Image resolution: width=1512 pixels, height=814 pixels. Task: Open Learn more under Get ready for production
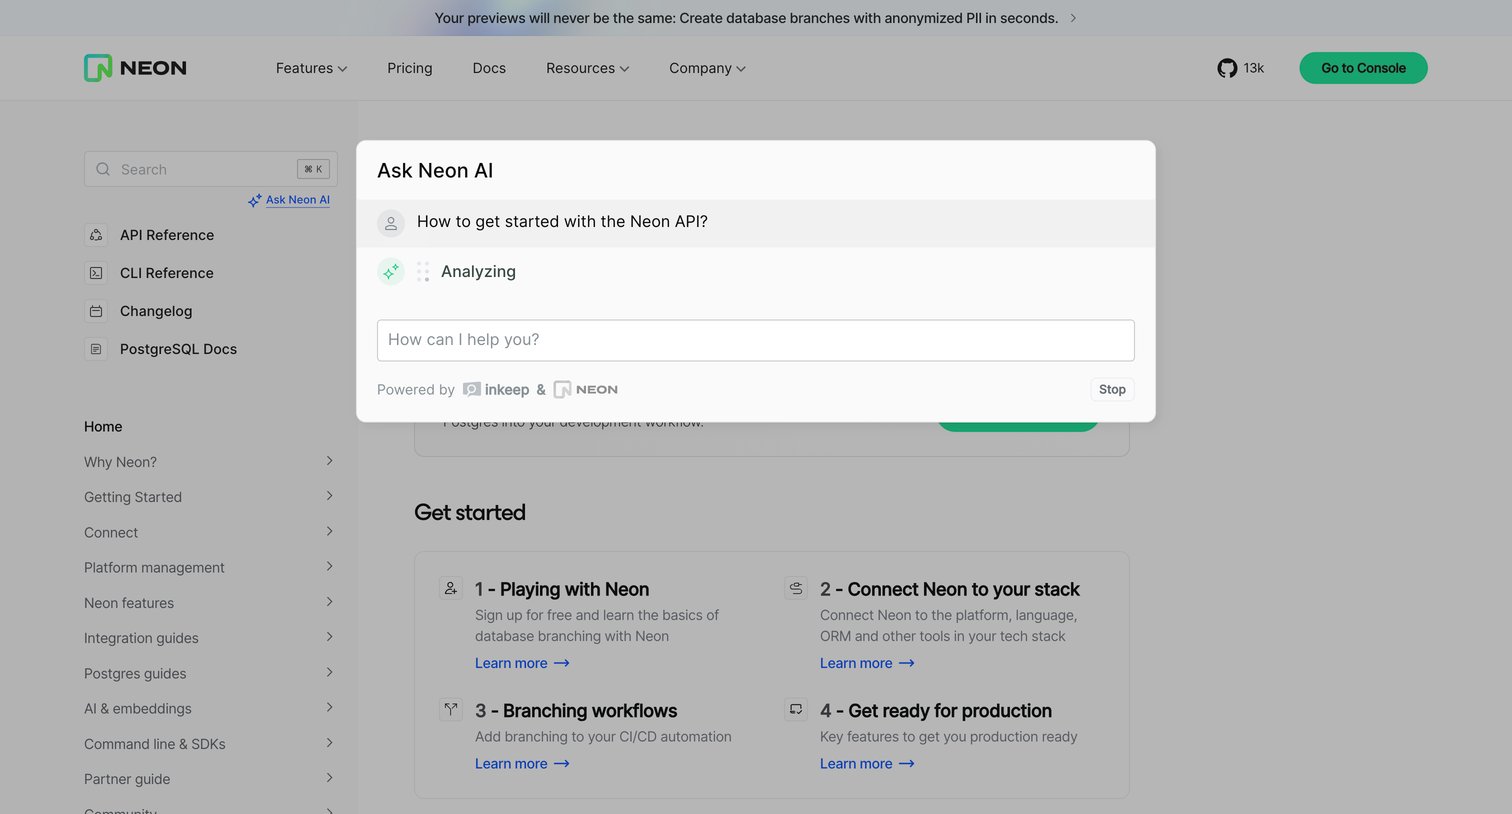[867, 764]
